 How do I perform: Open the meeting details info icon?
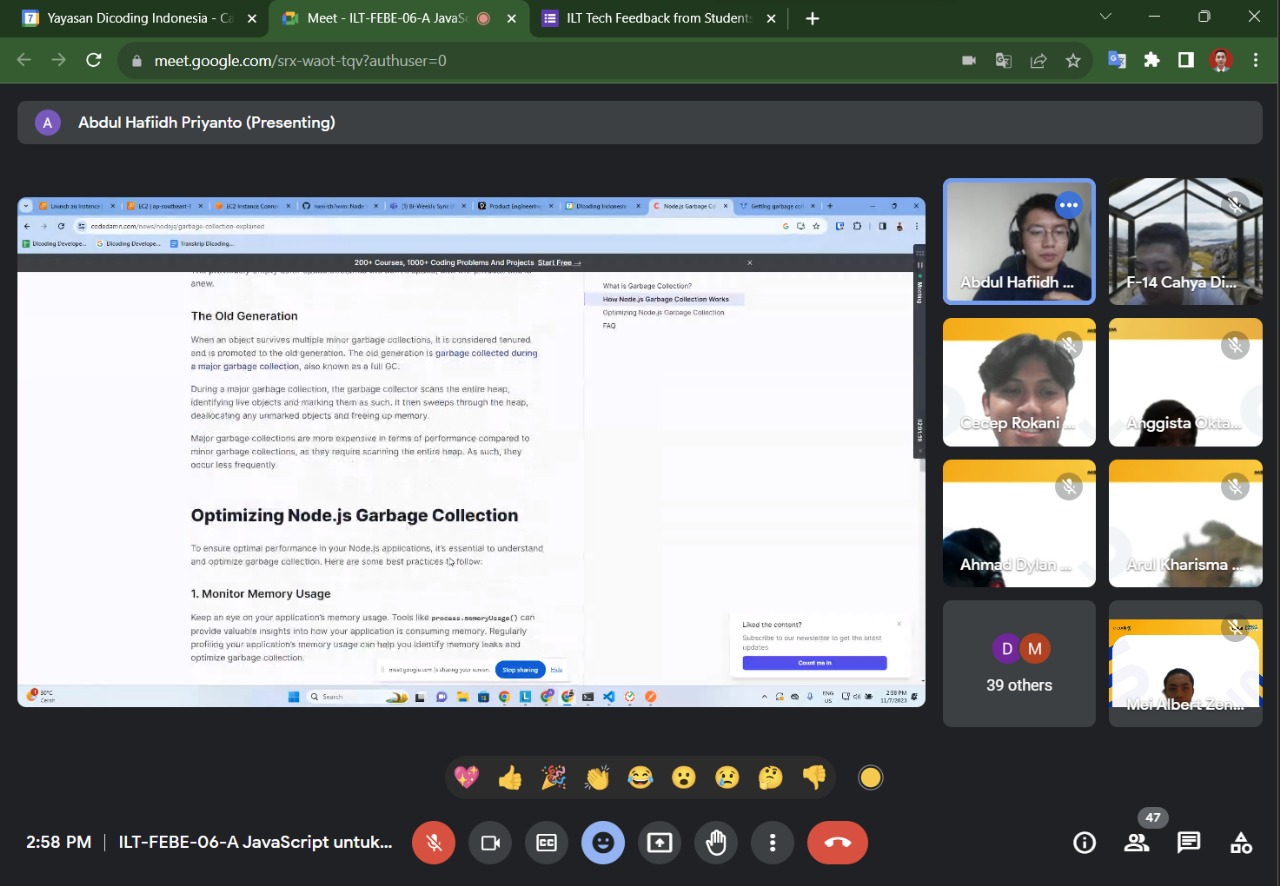coord(1084,843)
